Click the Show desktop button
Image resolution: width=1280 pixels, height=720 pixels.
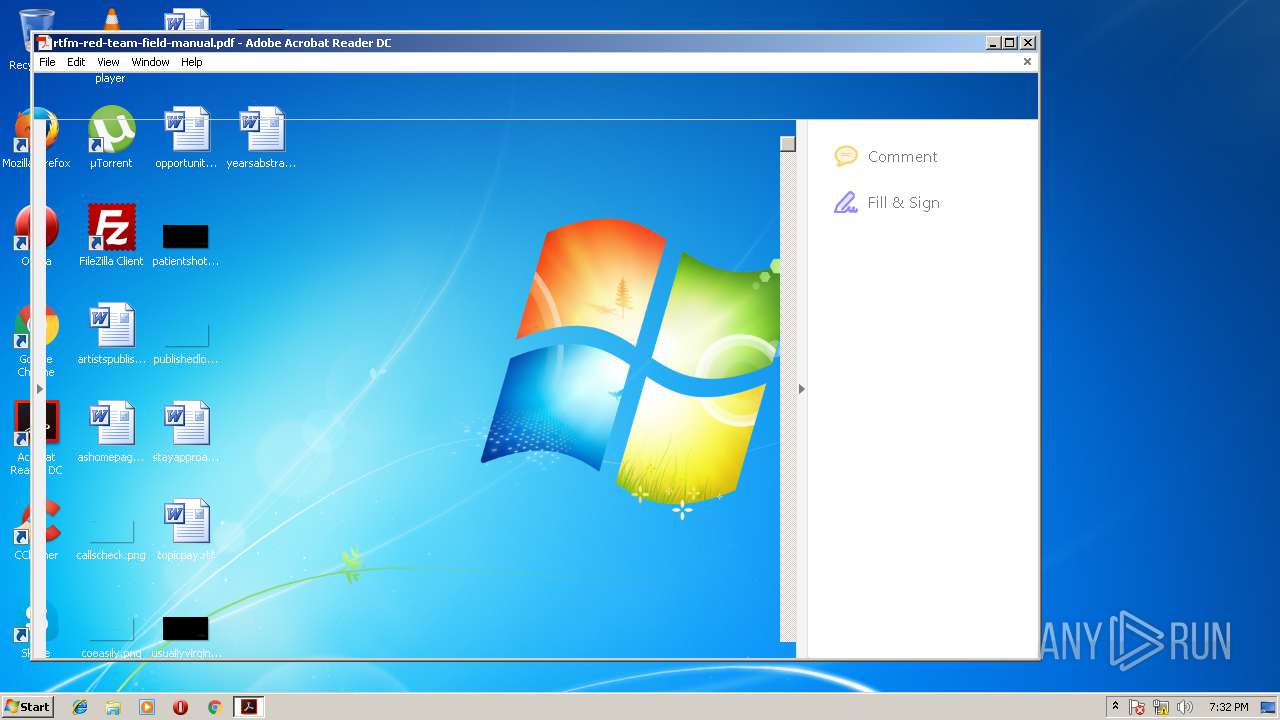tap(1268, 707)
